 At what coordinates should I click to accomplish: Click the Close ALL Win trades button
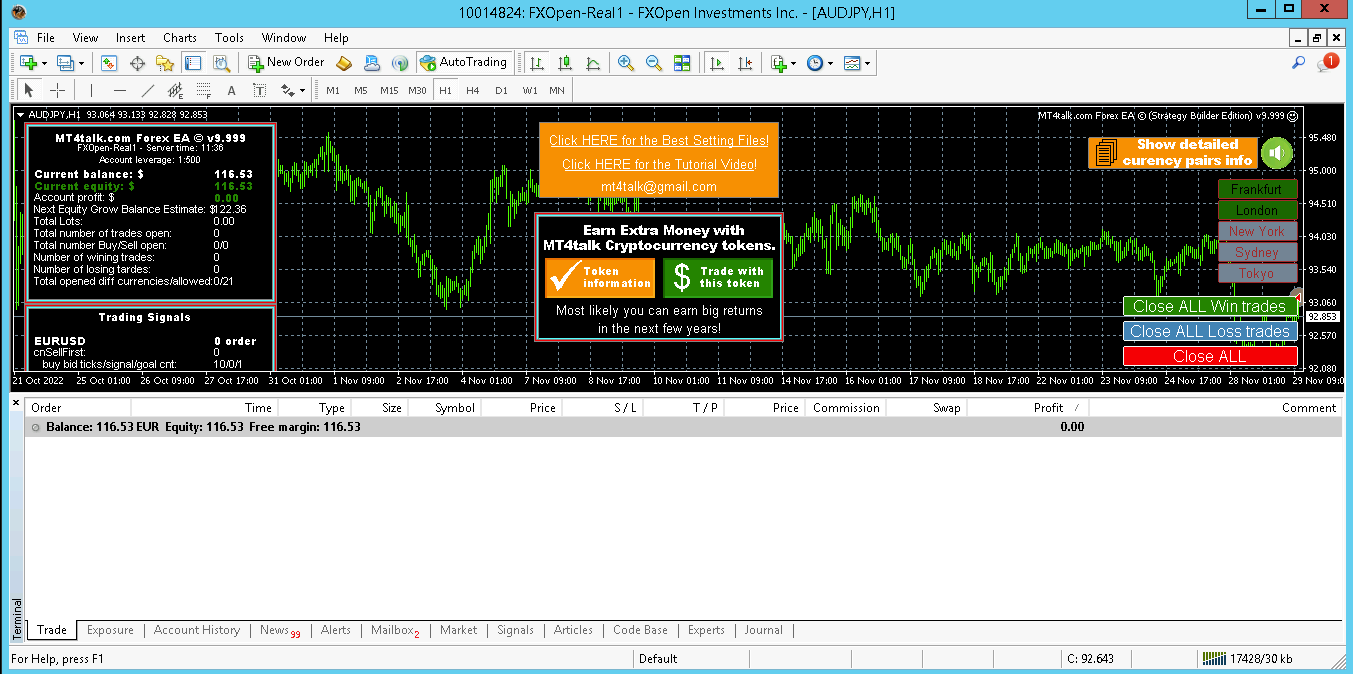point(1209,307)
